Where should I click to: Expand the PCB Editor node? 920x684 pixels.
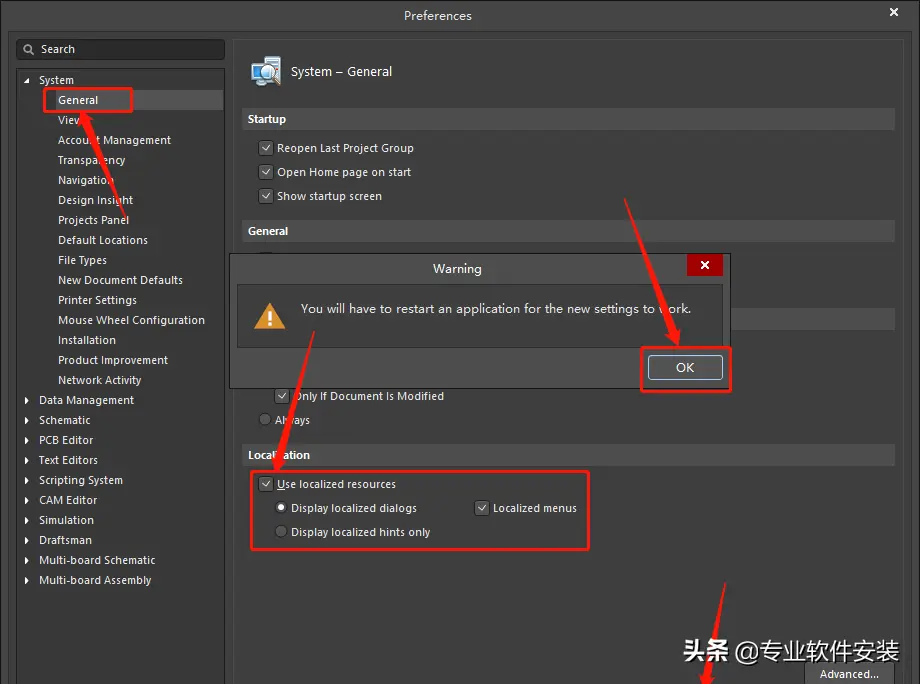pyautogui.click(x=26, y=440)
